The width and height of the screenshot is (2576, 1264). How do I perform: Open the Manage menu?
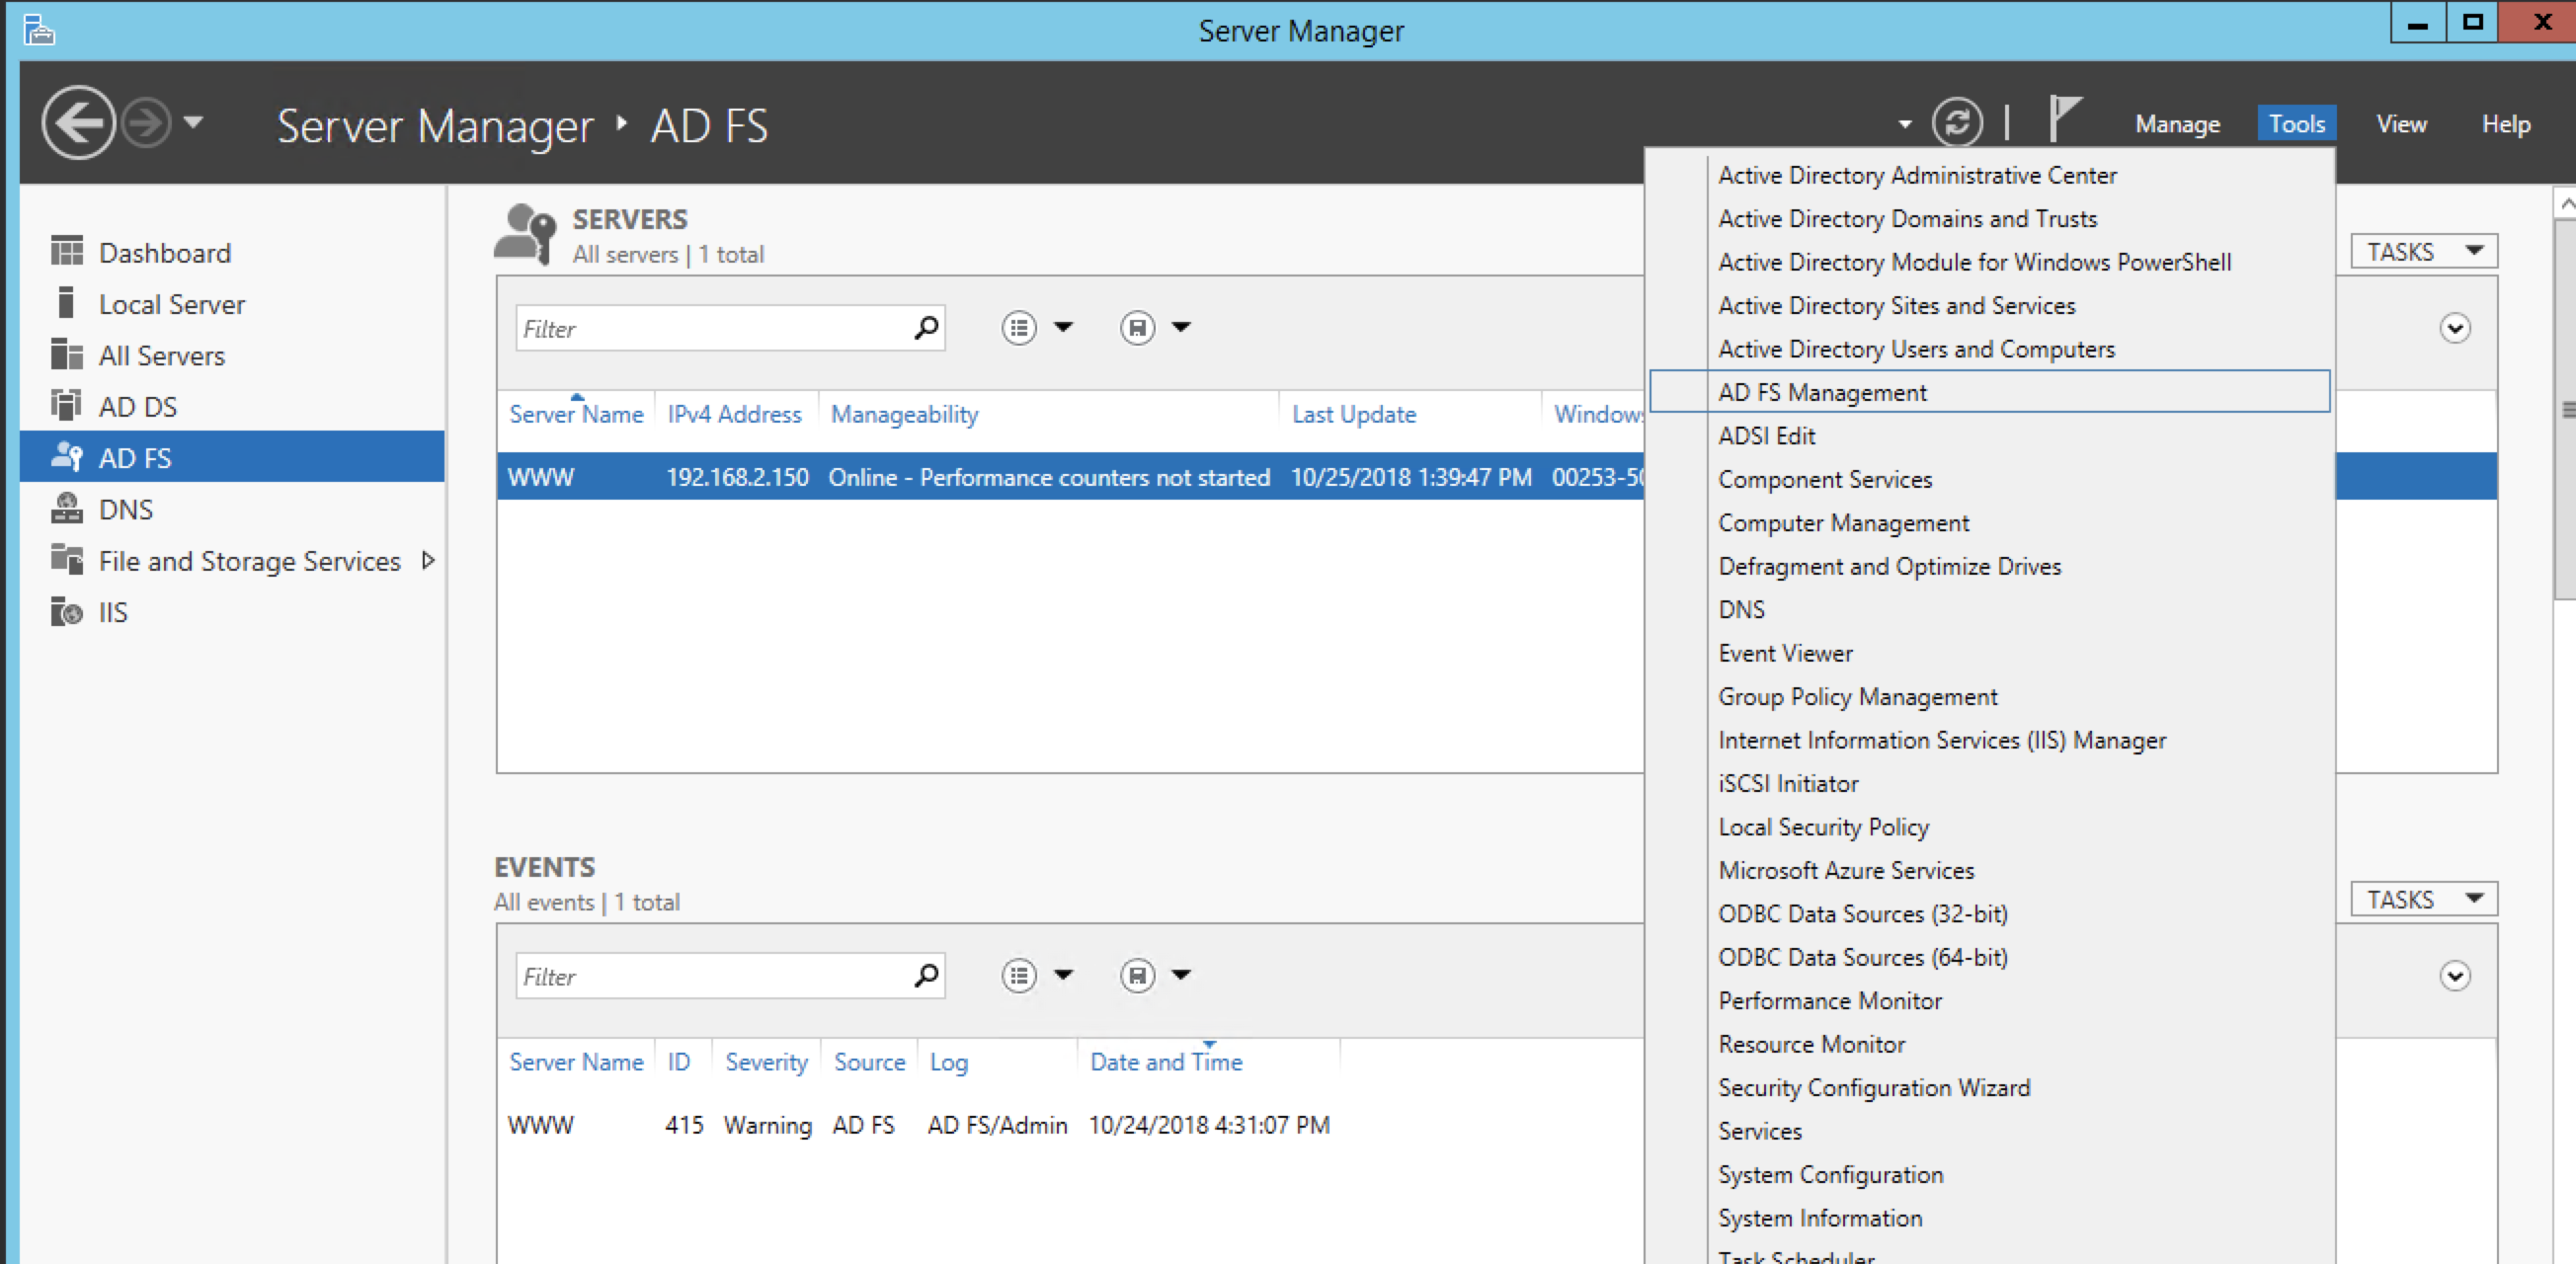tap(2177, 124)
